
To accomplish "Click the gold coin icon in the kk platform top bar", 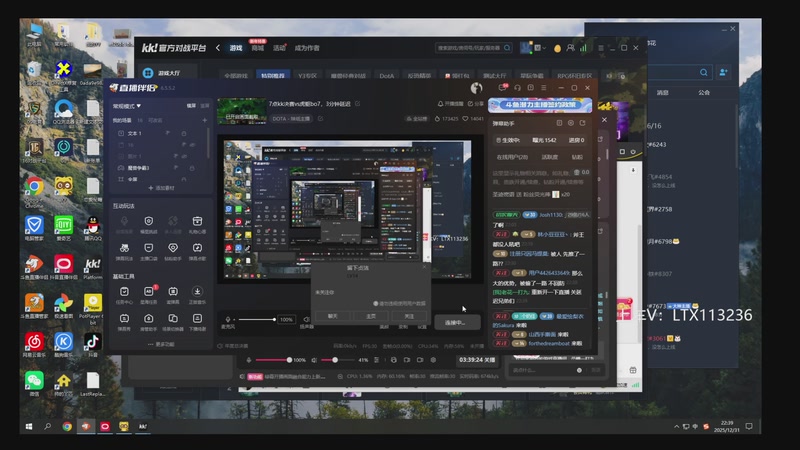I will 557,48.
